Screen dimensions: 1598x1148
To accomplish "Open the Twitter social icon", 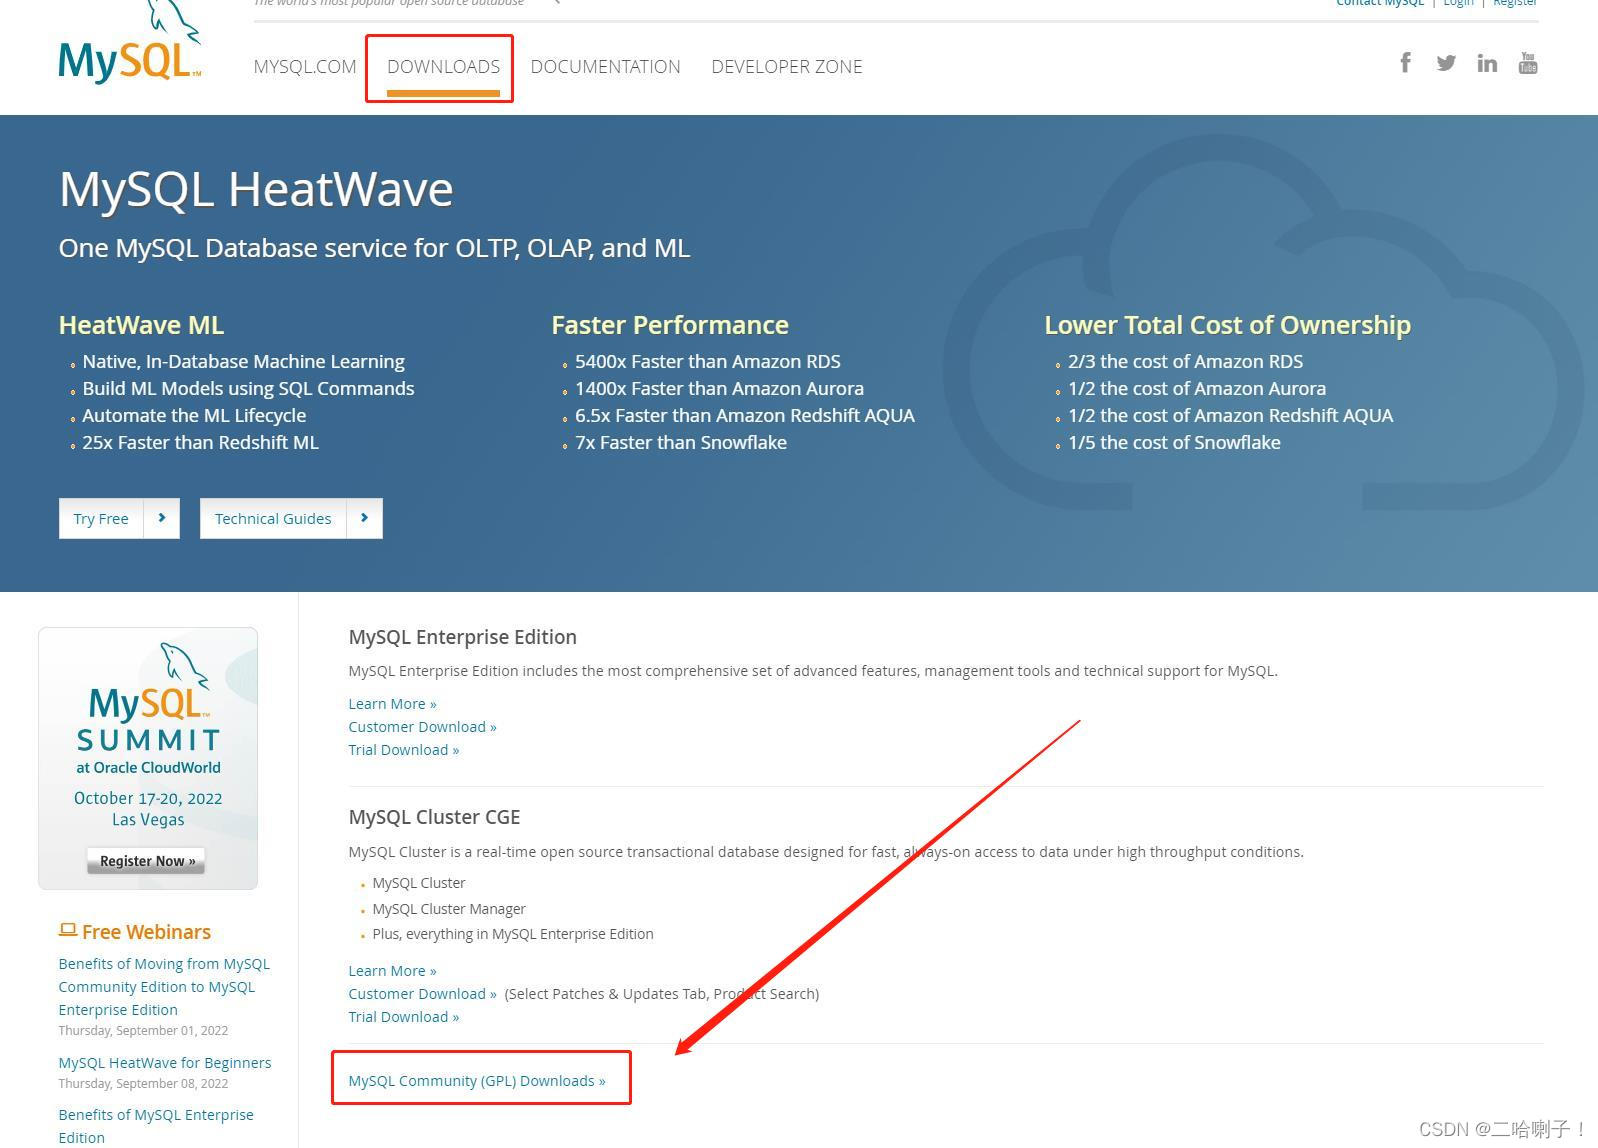I will coord(1446,63).
